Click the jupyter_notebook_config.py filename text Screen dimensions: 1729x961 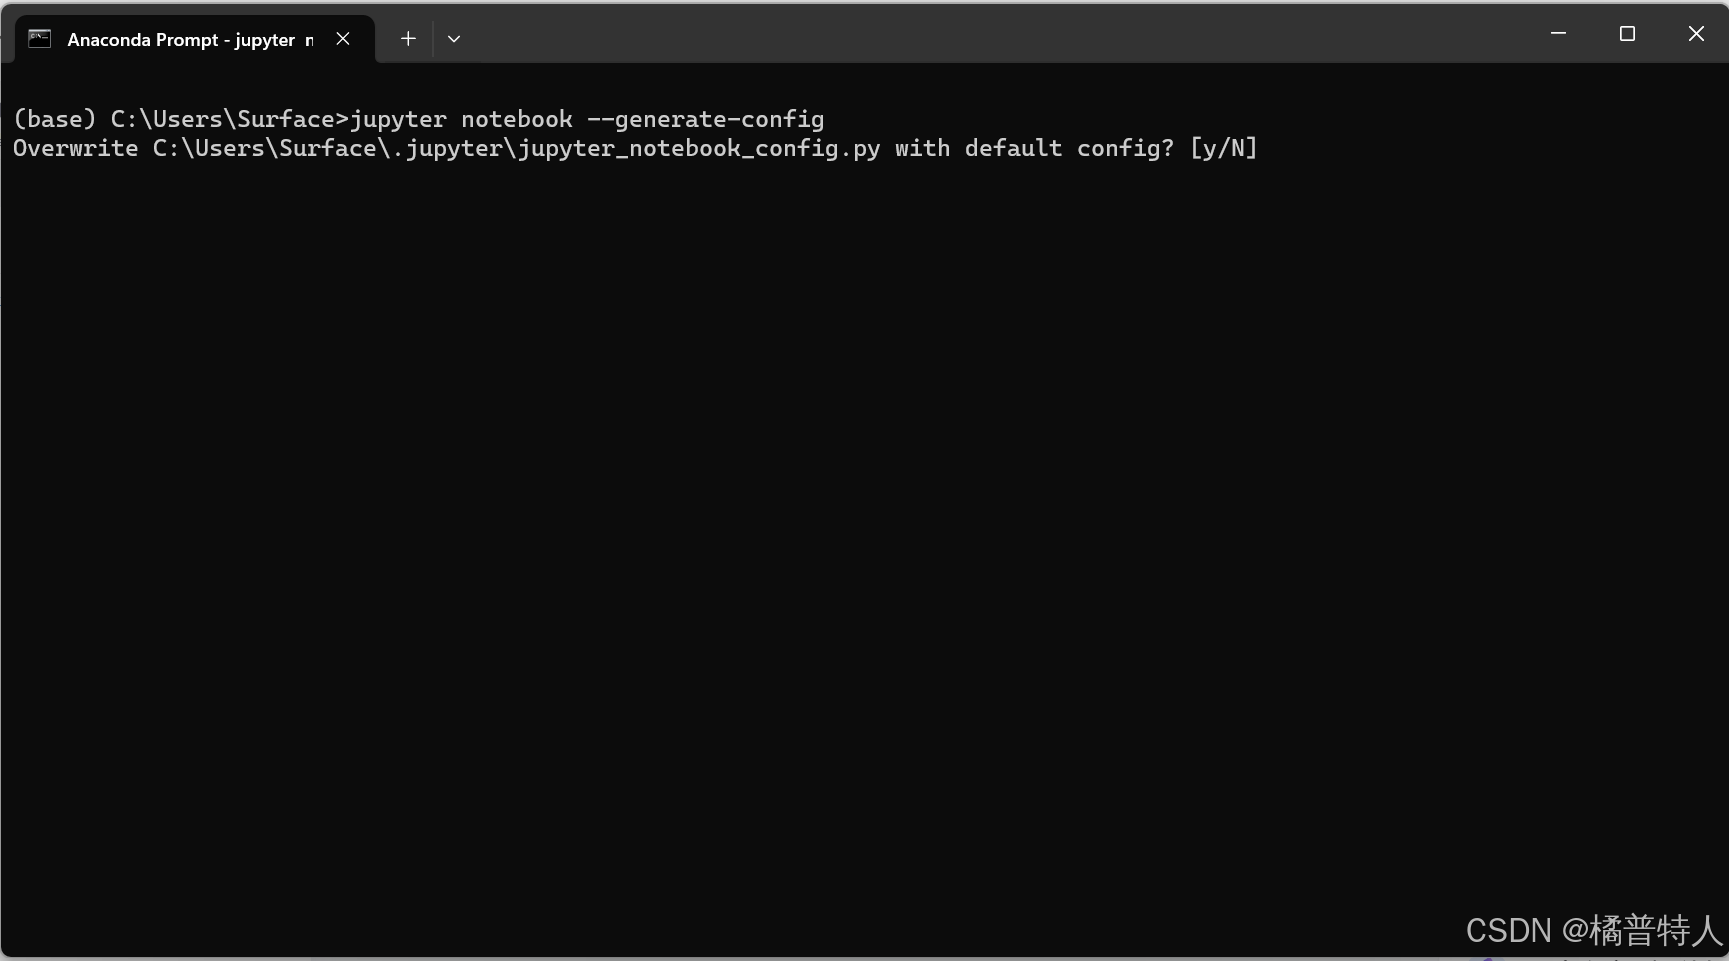tap(699, 148)
